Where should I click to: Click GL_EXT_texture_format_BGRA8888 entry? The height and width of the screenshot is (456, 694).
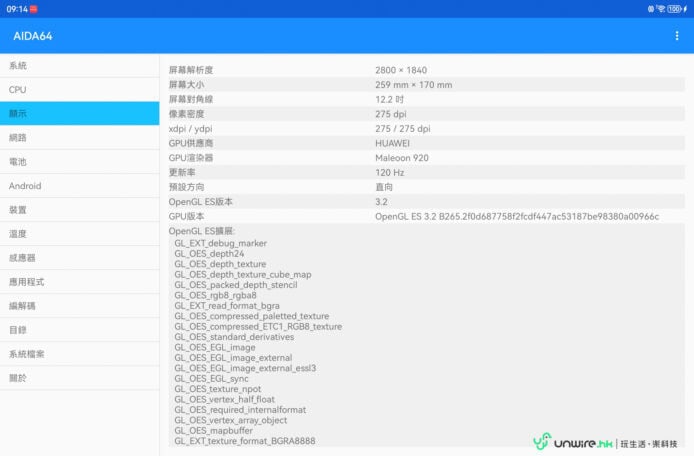tap(245, 441)
